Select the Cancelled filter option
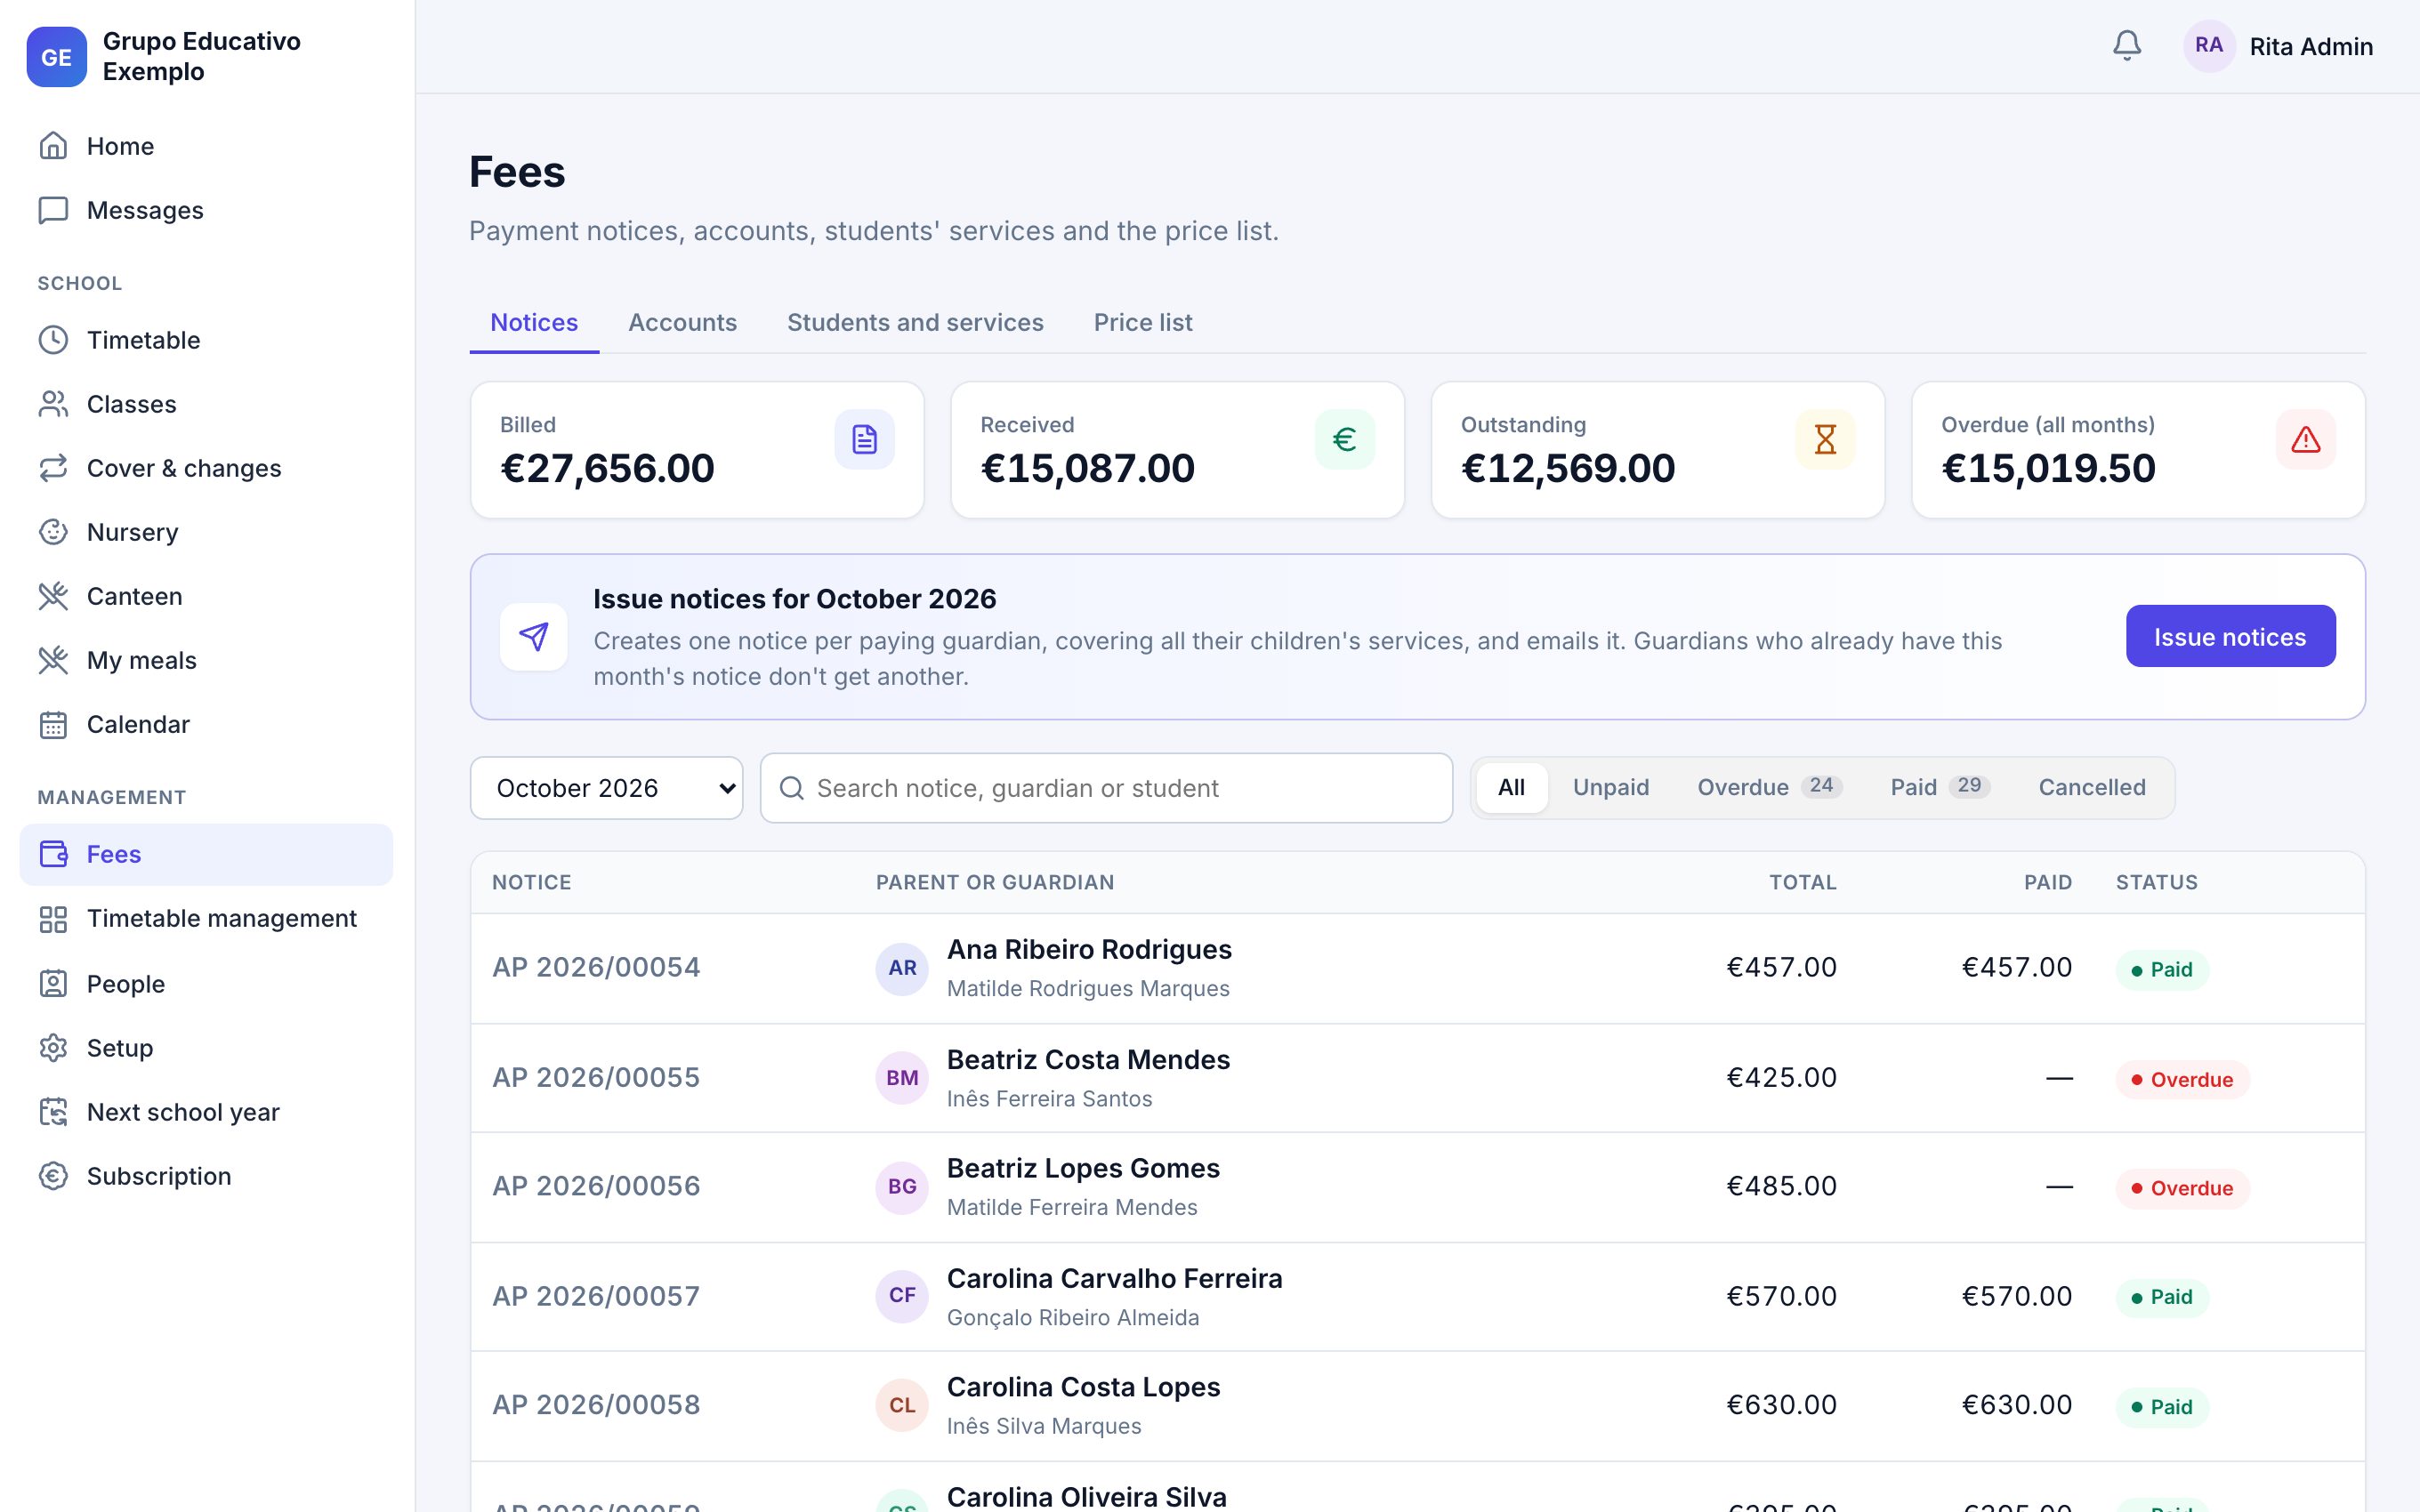2420x1512 pixels. click(2092, 787)
